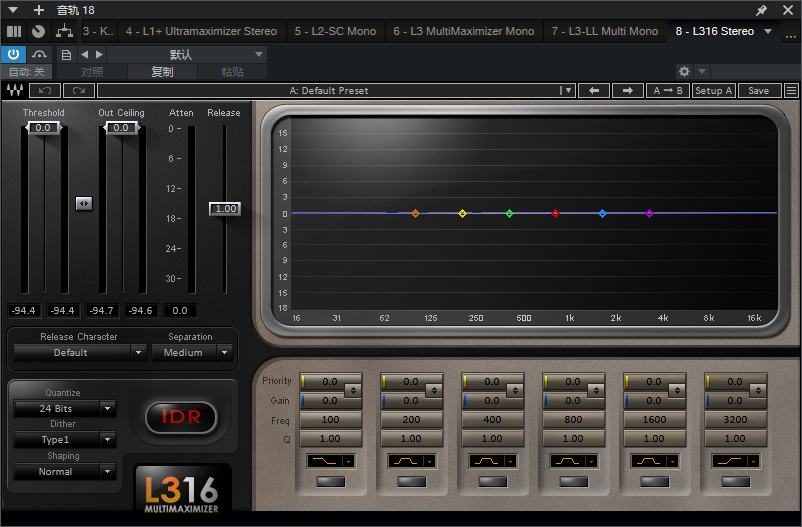Switch to the 3 - K.. tab
Image resolution: width=802 pixels, height=527 pixels.
pos(98,31)
